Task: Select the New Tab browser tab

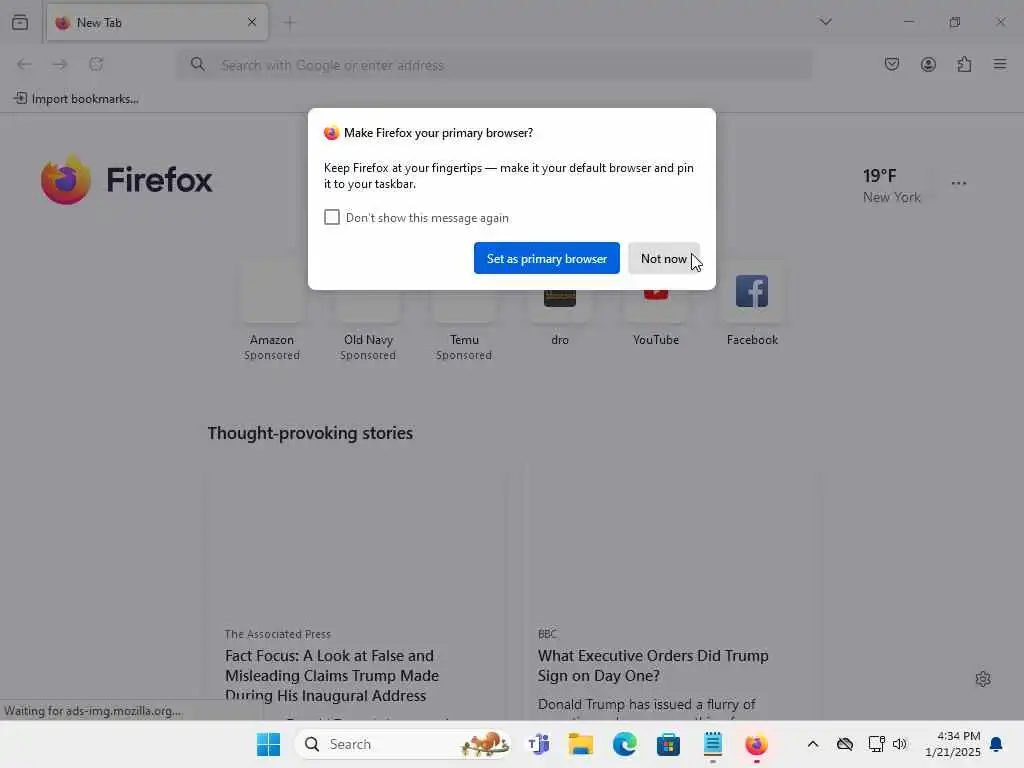Action: coord(157,22)
